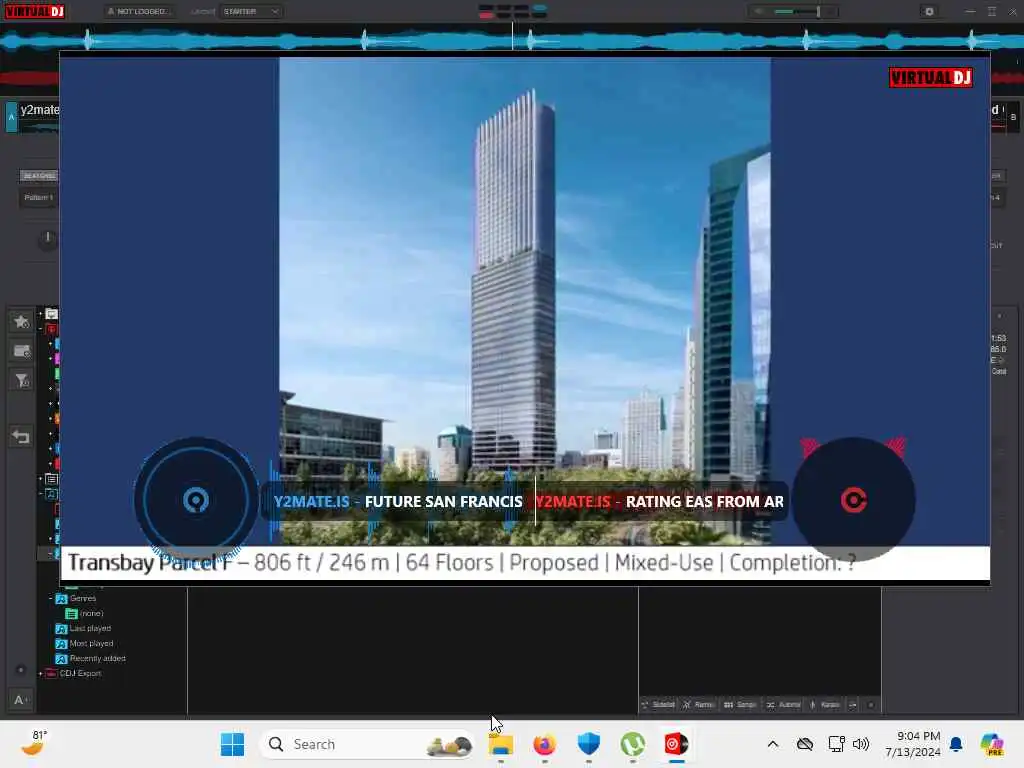Viewport: 1024px width, 768px height.
Task: Click the red right deck disc icon
Action: tap(854, 500)
